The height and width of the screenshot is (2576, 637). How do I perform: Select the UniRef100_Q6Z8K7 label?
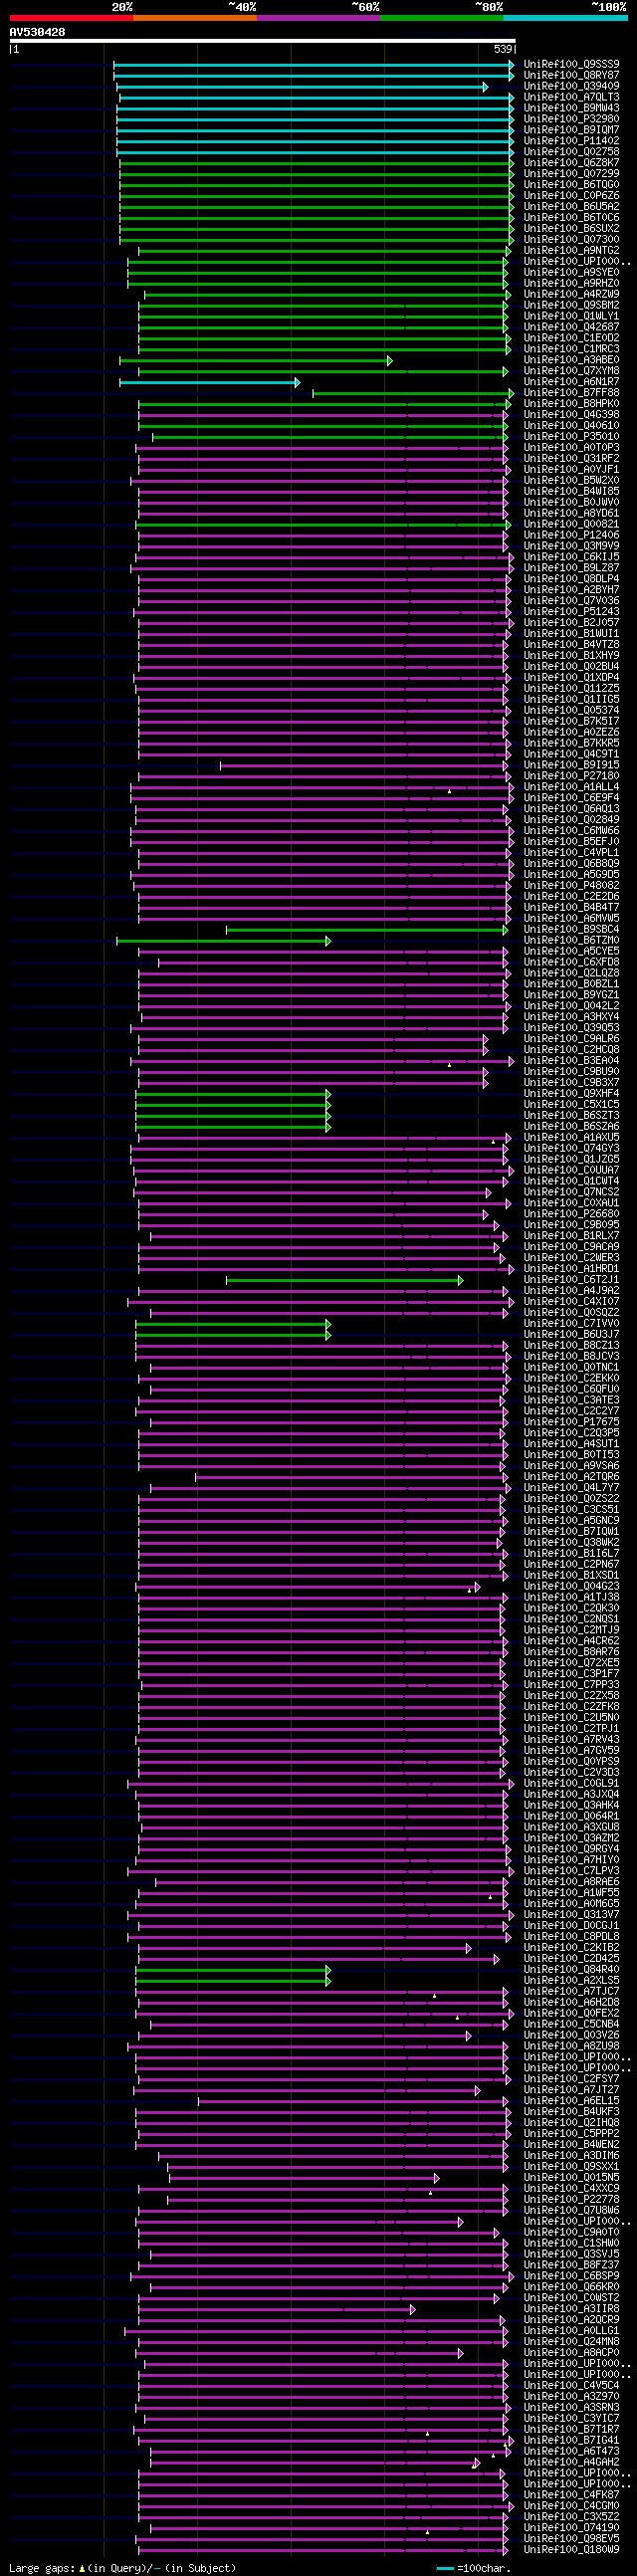tap(571, 163)
